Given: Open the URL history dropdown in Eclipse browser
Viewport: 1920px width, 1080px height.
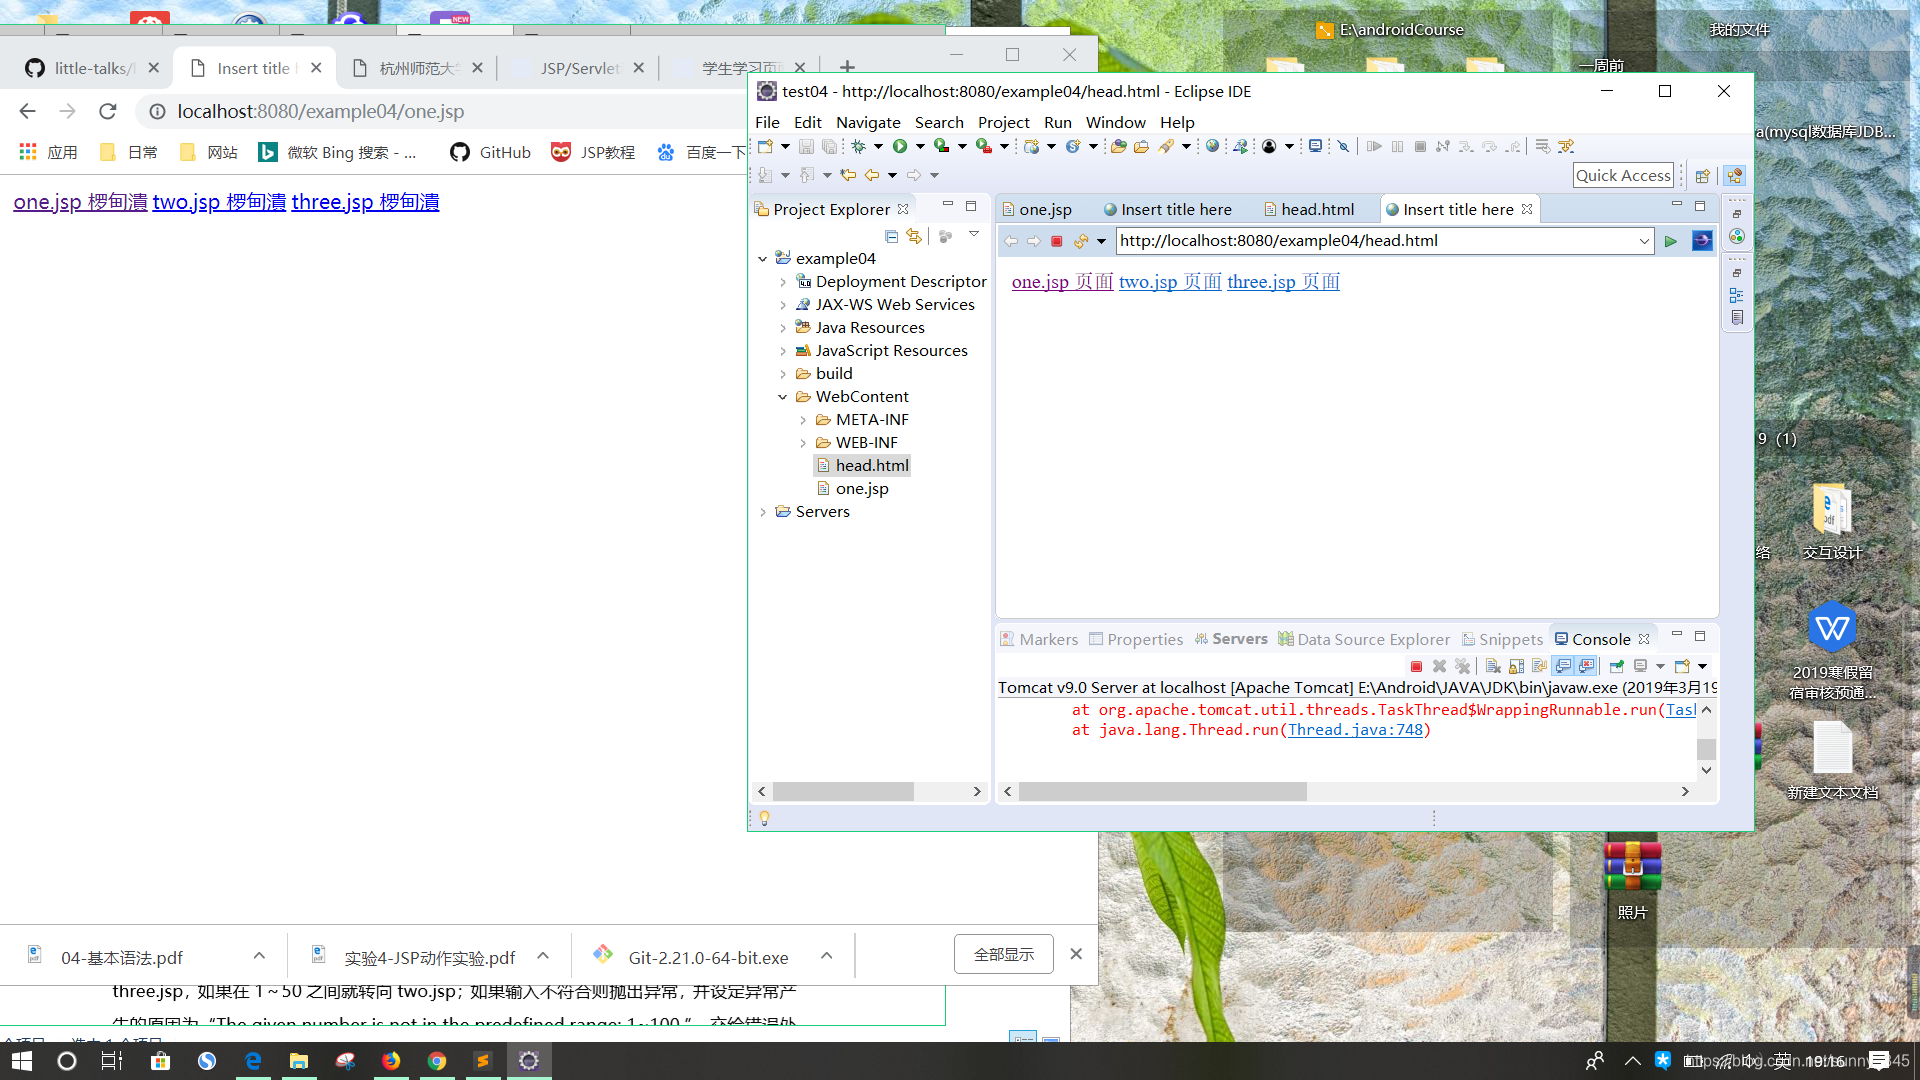Looking at the screenshot, I should pos(1643,241).
